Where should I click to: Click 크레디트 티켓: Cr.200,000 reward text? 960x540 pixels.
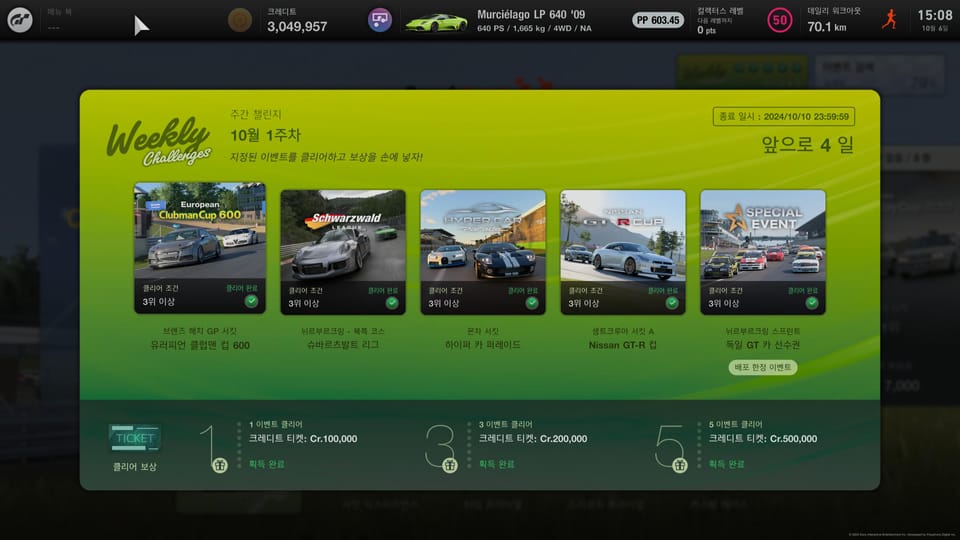point(533,438)
